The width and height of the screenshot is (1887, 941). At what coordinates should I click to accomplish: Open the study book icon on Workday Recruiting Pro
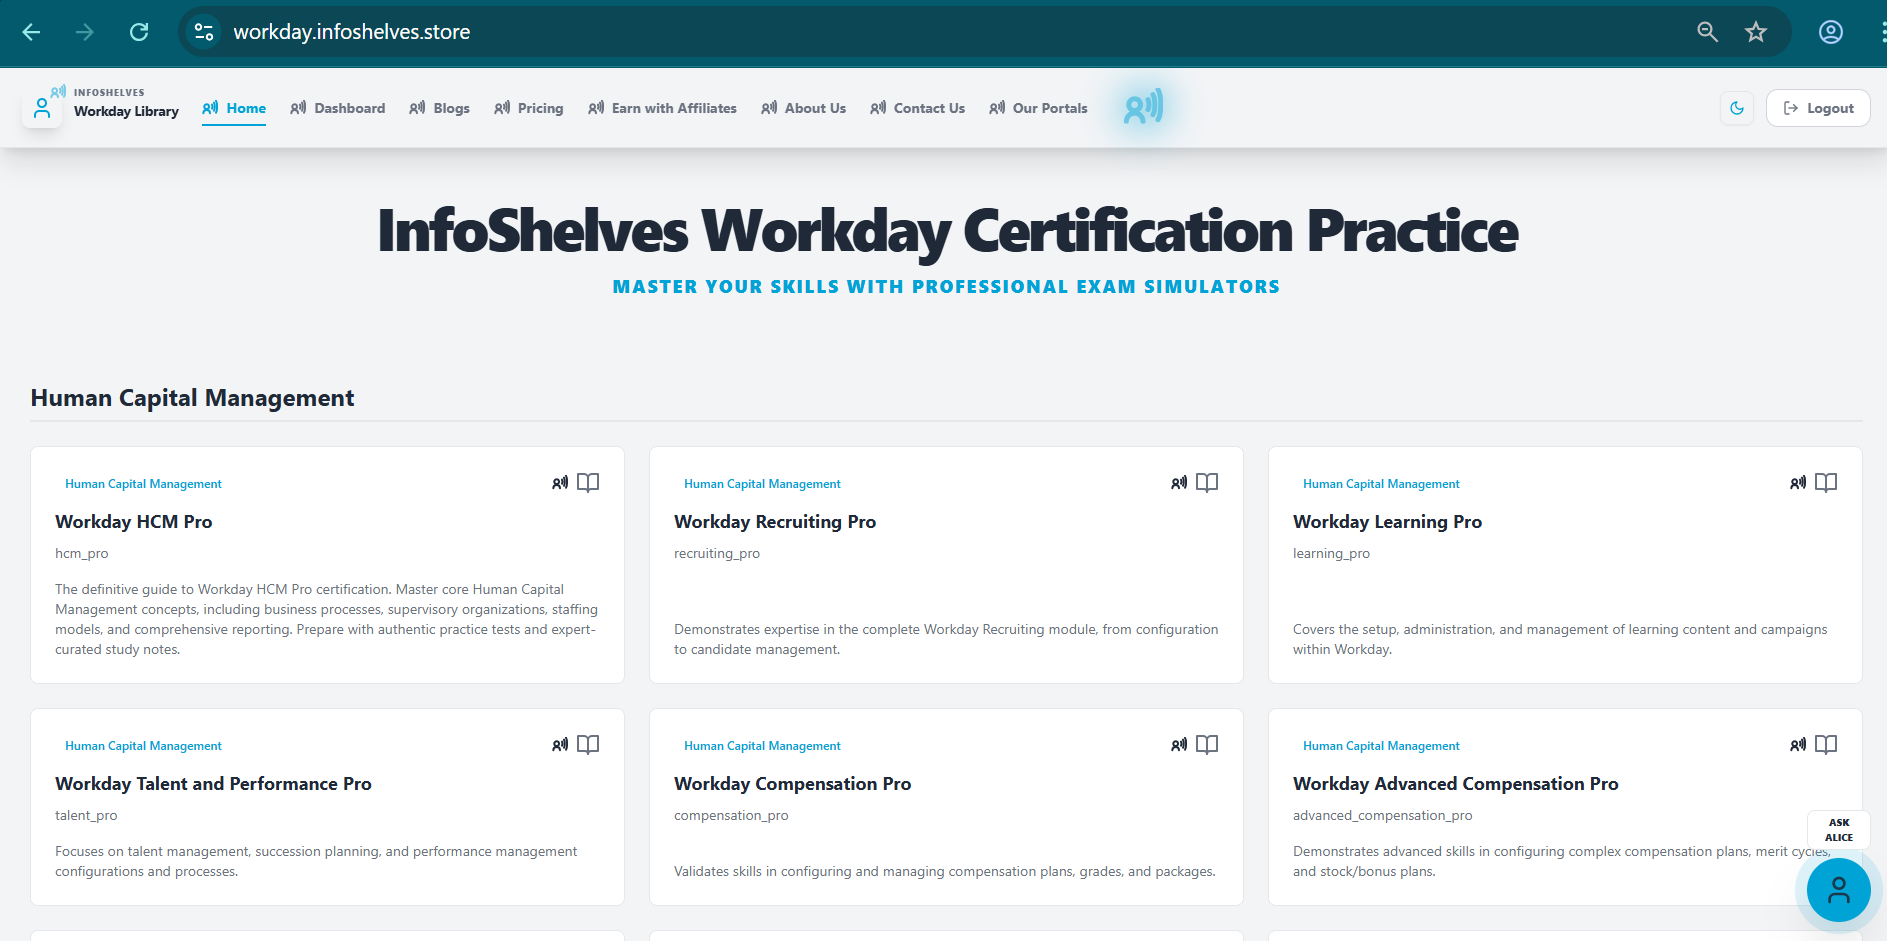pyautogui.click(x=1206, y=482)
